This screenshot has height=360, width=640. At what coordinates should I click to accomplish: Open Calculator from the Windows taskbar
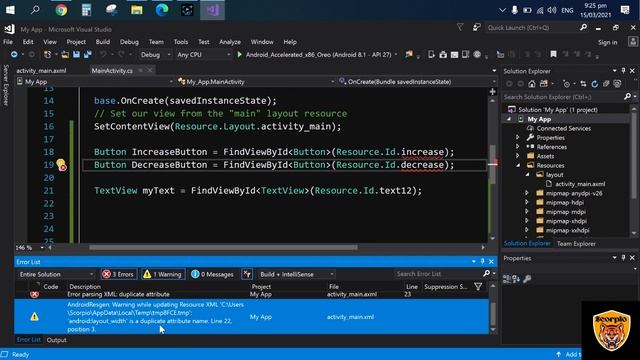coord(86,10)
